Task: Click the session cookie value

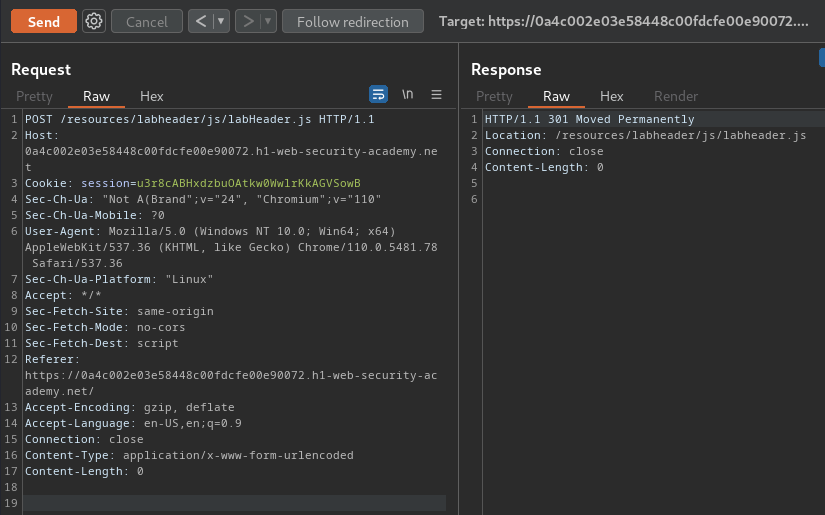Action: pos(248,183)
